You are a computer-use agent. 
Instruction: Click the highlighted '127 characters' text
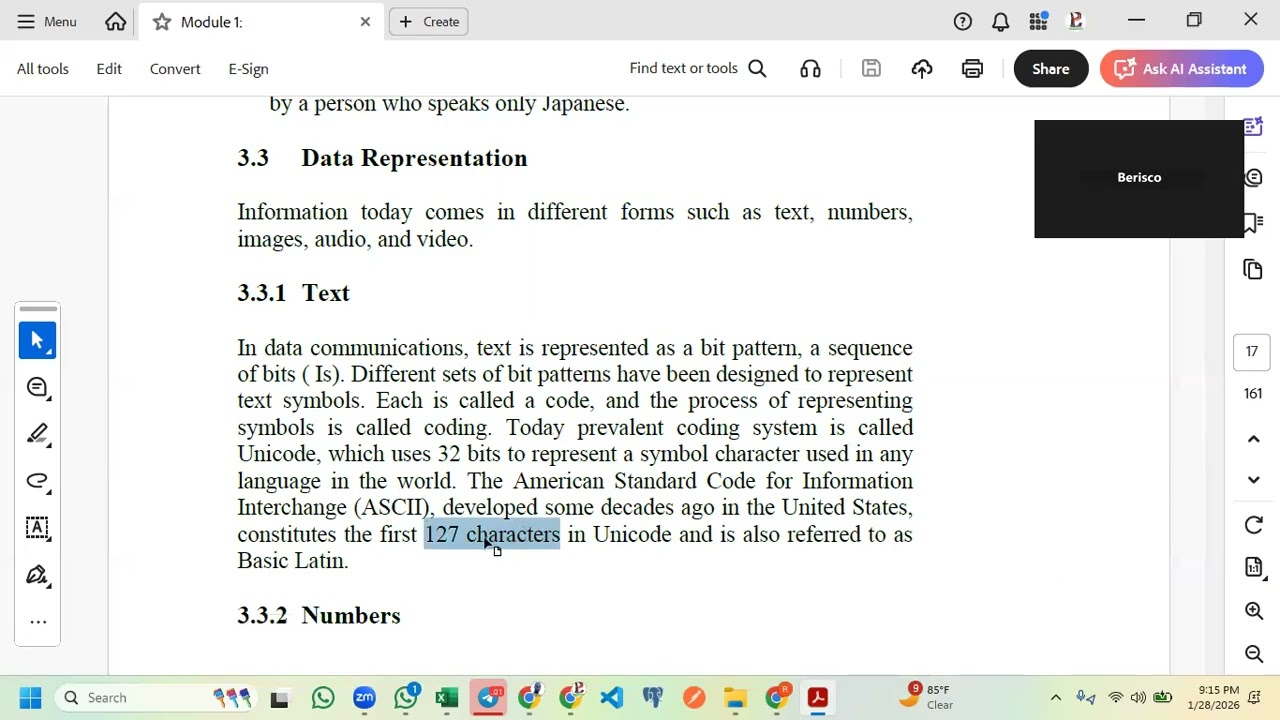pos(492,534)
